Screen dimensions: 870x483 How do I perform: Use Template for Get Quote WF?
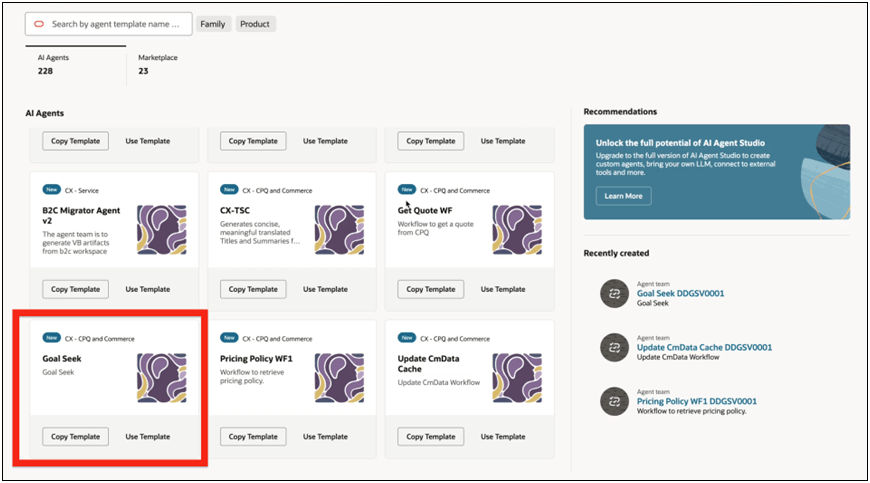[503, 289]
